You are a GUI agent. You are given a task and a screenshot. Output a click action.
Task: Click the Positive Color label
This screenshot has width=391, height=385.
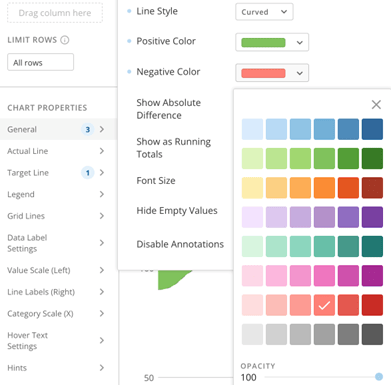point(166,41)
